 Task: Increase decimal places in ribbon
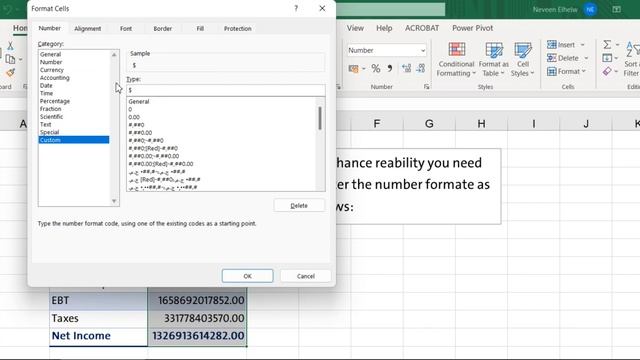tap(407, 68)
